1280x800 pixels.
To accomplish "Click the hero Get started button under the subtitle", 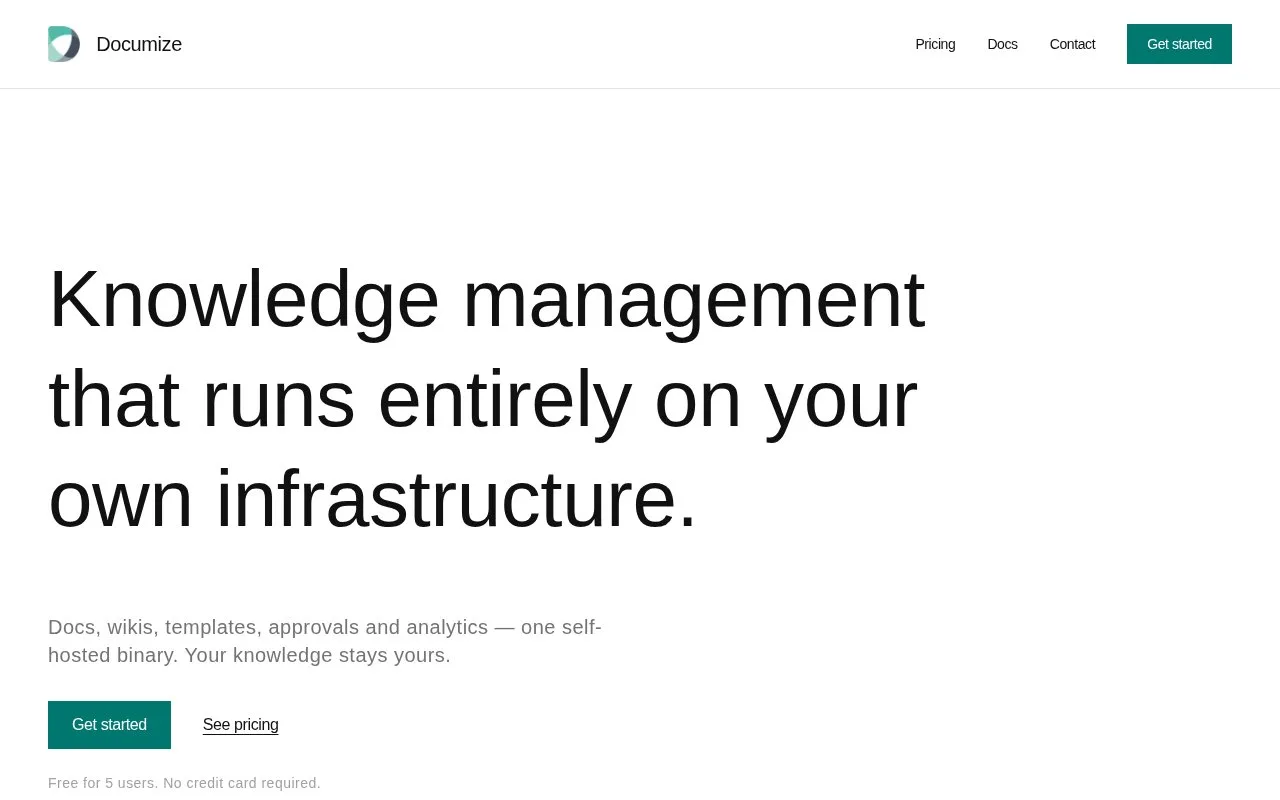I will click(109, 725).
